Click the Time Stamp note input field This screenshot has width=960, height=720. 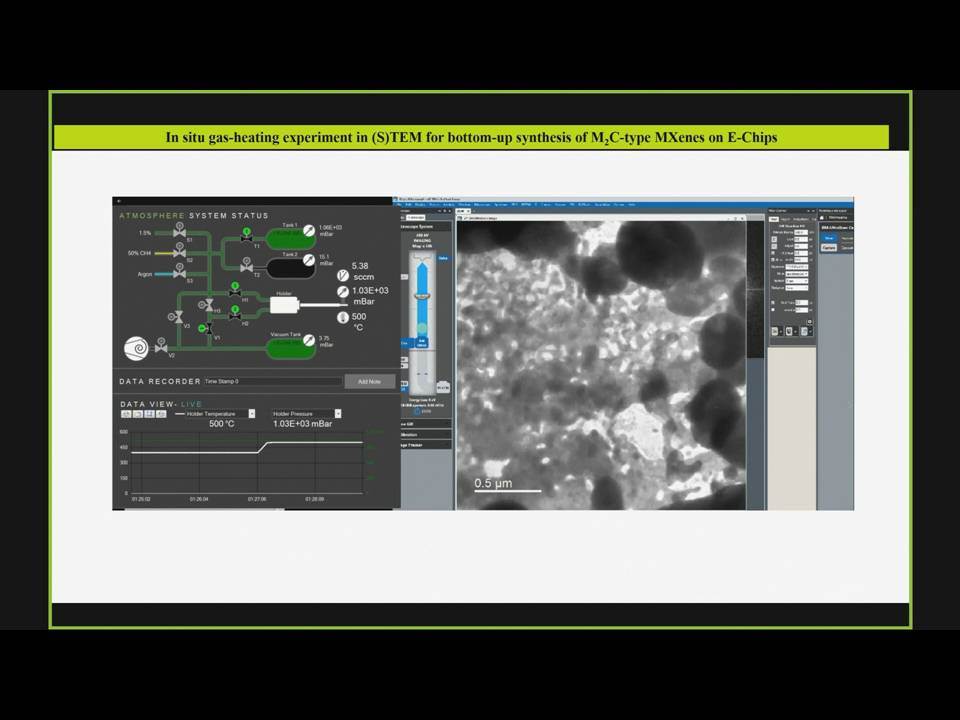[272, 381]
